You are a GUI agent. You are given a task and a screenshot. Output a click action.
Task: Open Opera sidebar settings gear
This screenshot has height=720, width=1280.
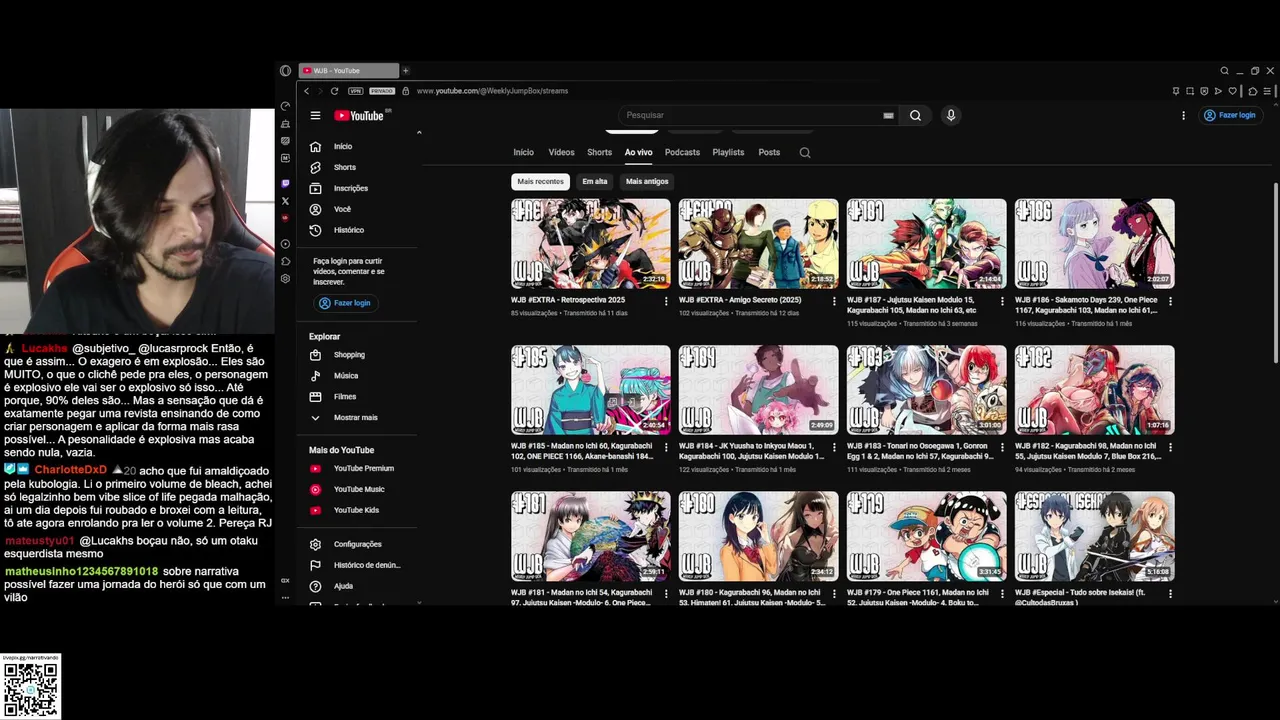285,279
